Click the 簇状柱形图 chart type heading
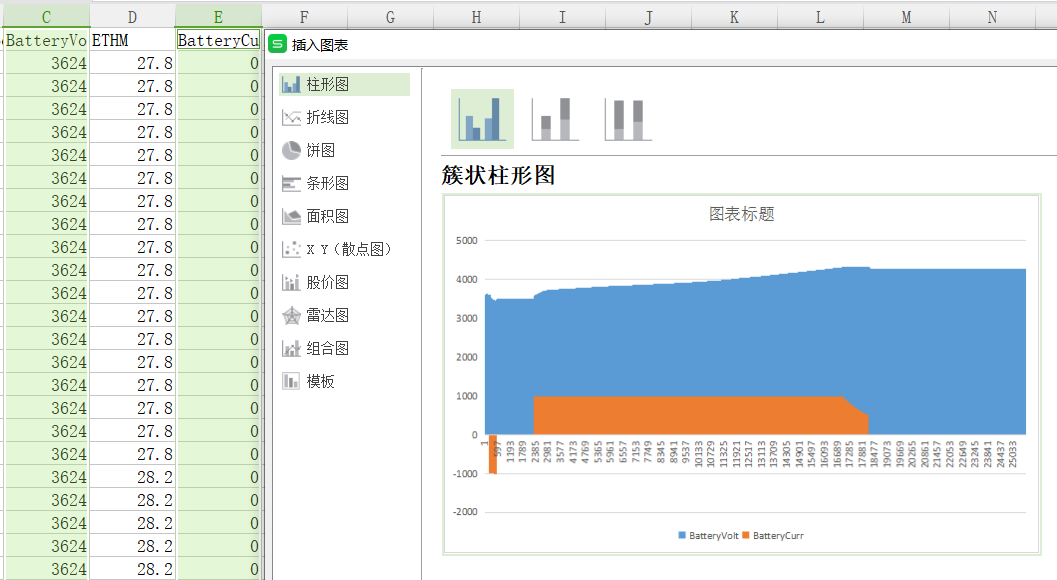The width and height of the screenshot is (1057, 580). tap(498, 175)
